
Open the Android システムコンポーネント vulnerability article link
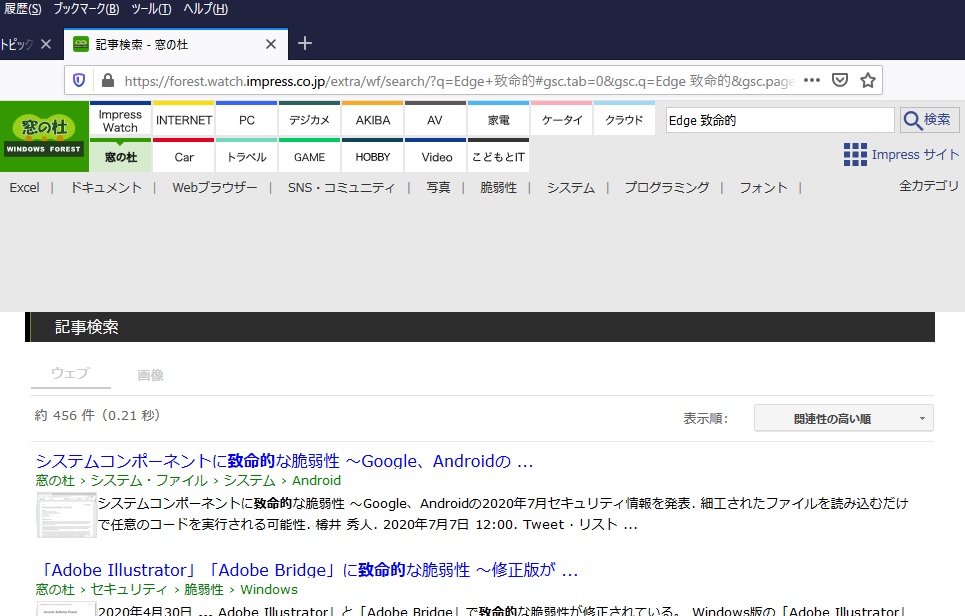pyautogui.click(x=284, y=461)
